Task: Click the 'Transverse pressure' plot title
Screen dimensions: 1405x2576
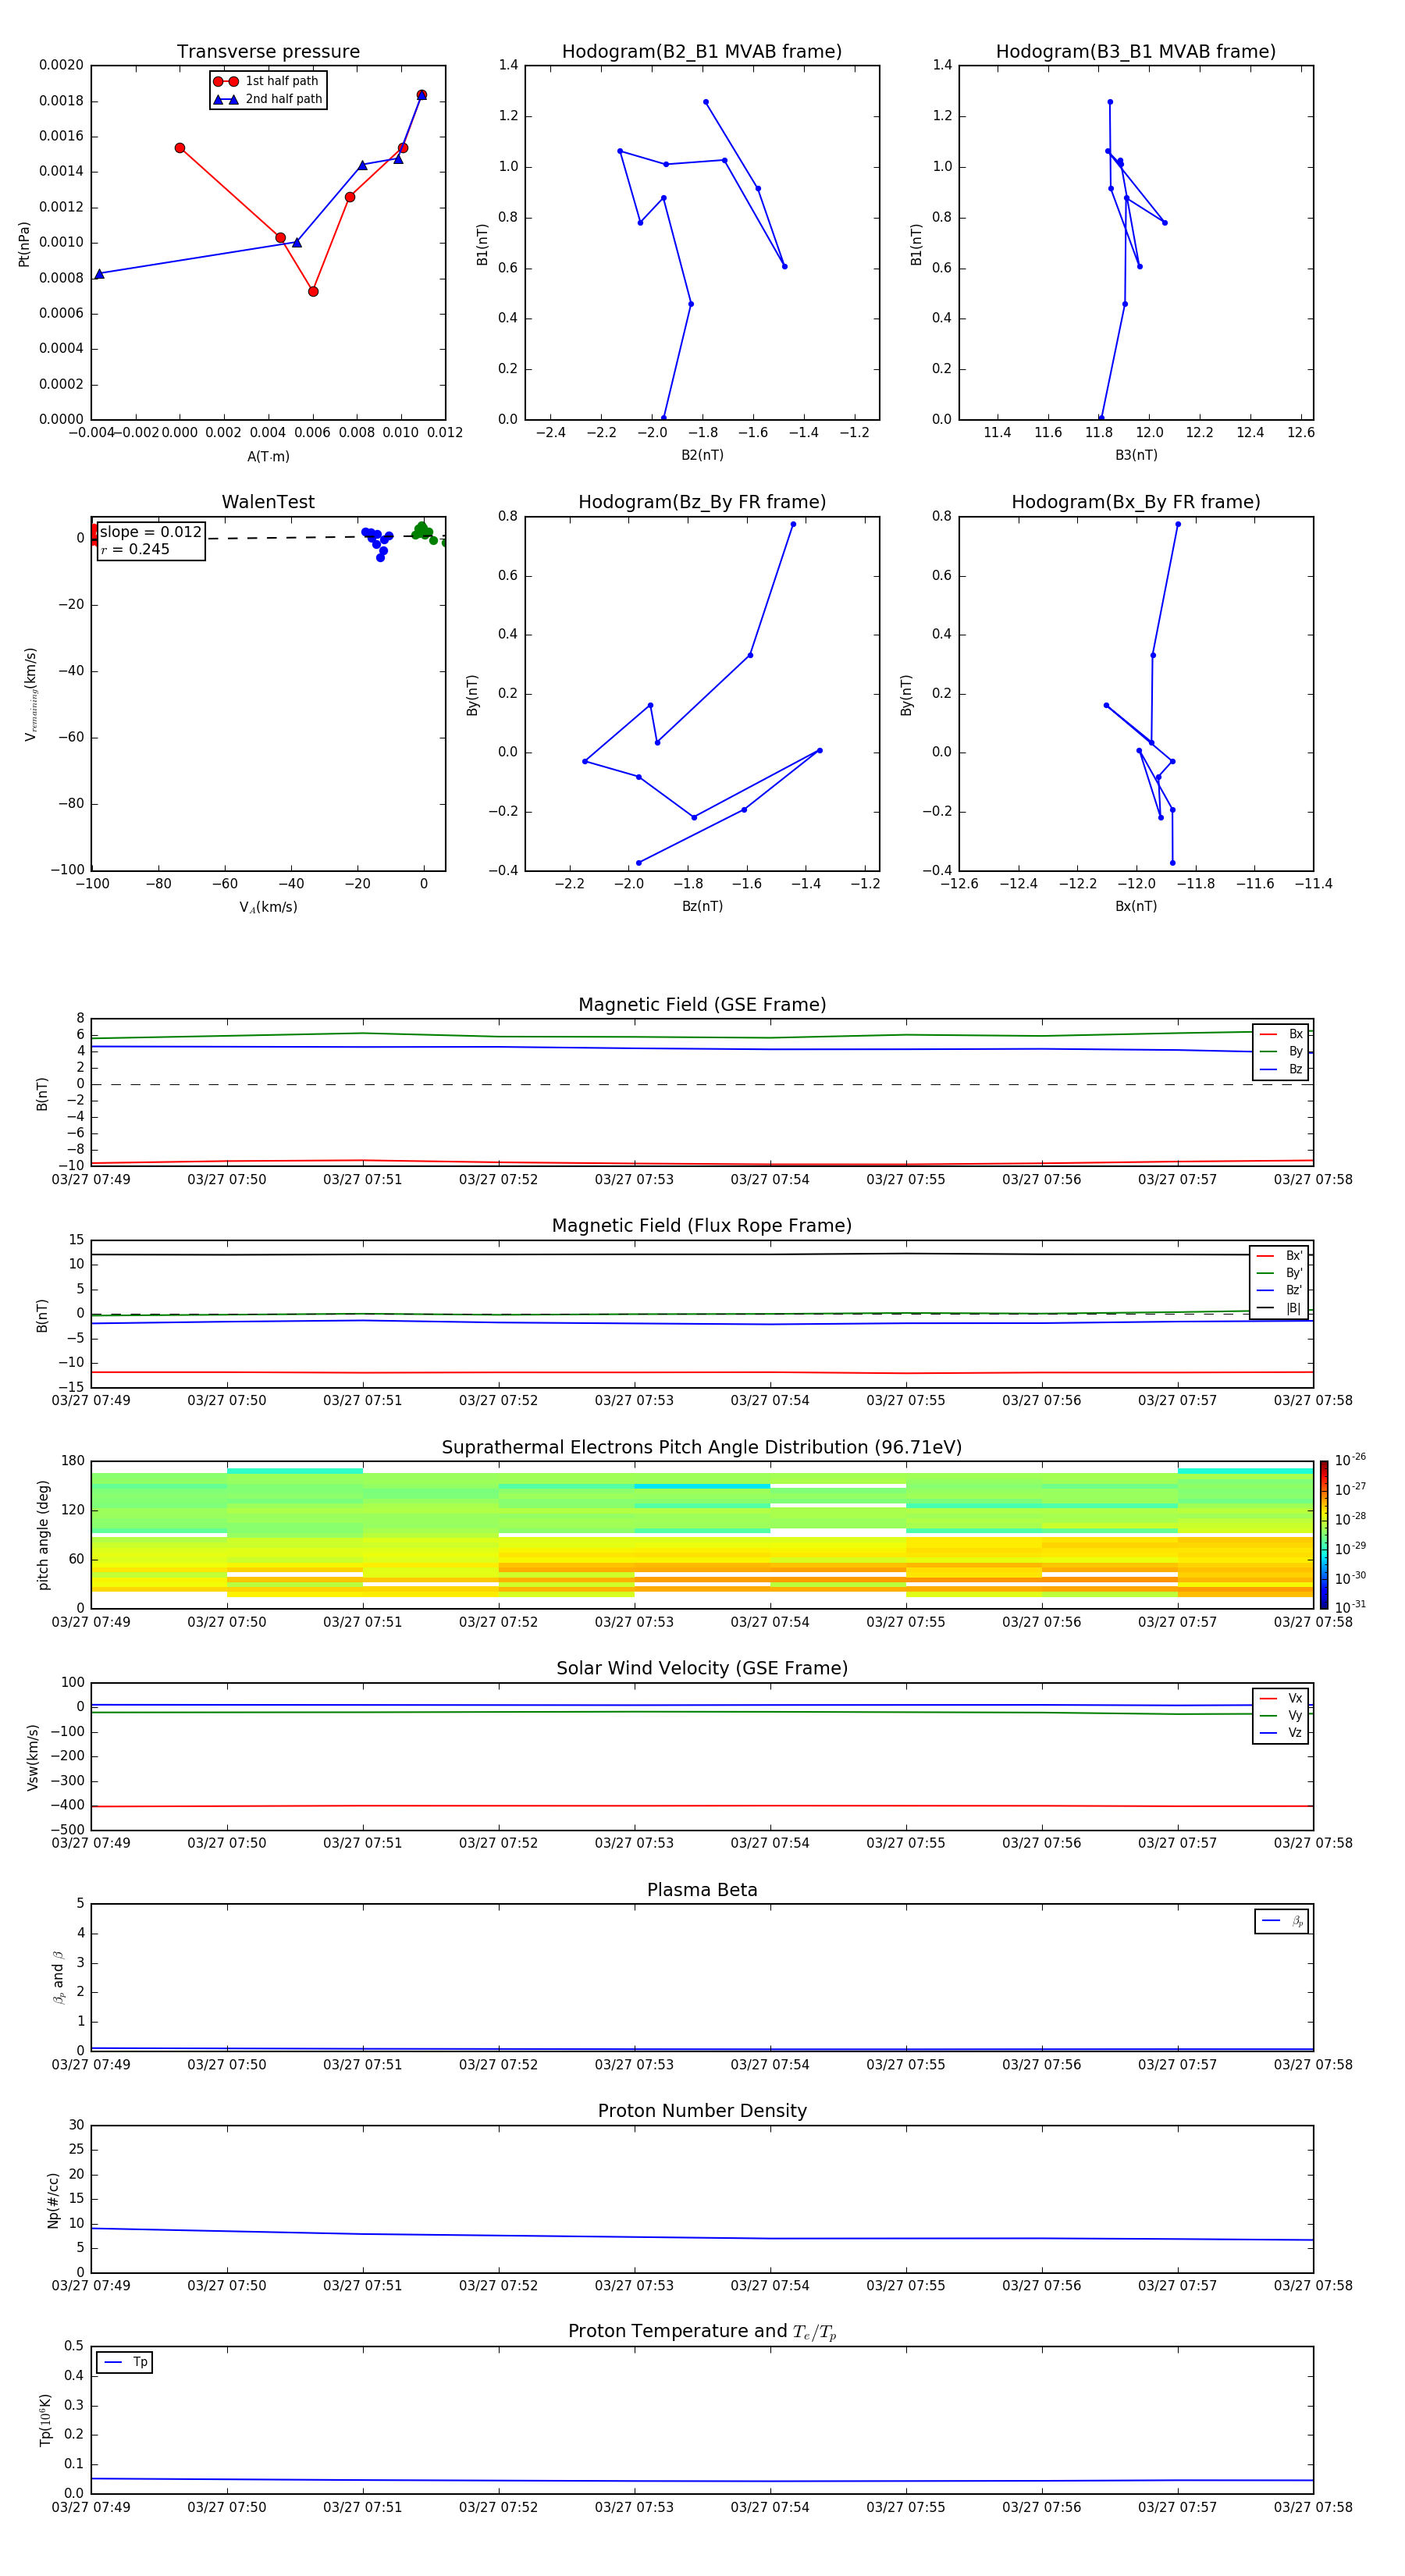Action: [268, 52]
